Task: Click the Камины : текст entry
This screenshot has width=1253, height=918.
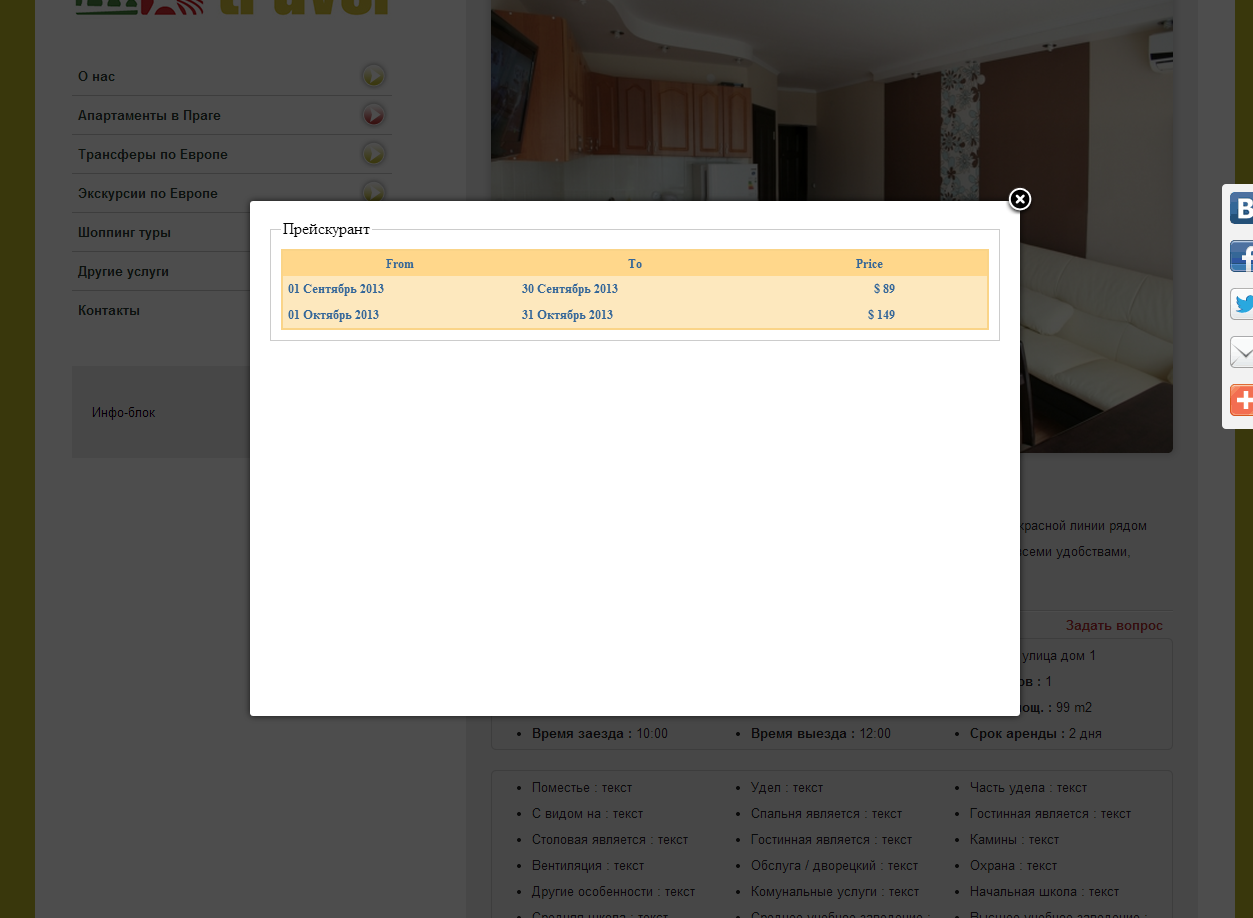Action: click(1014, 839)
